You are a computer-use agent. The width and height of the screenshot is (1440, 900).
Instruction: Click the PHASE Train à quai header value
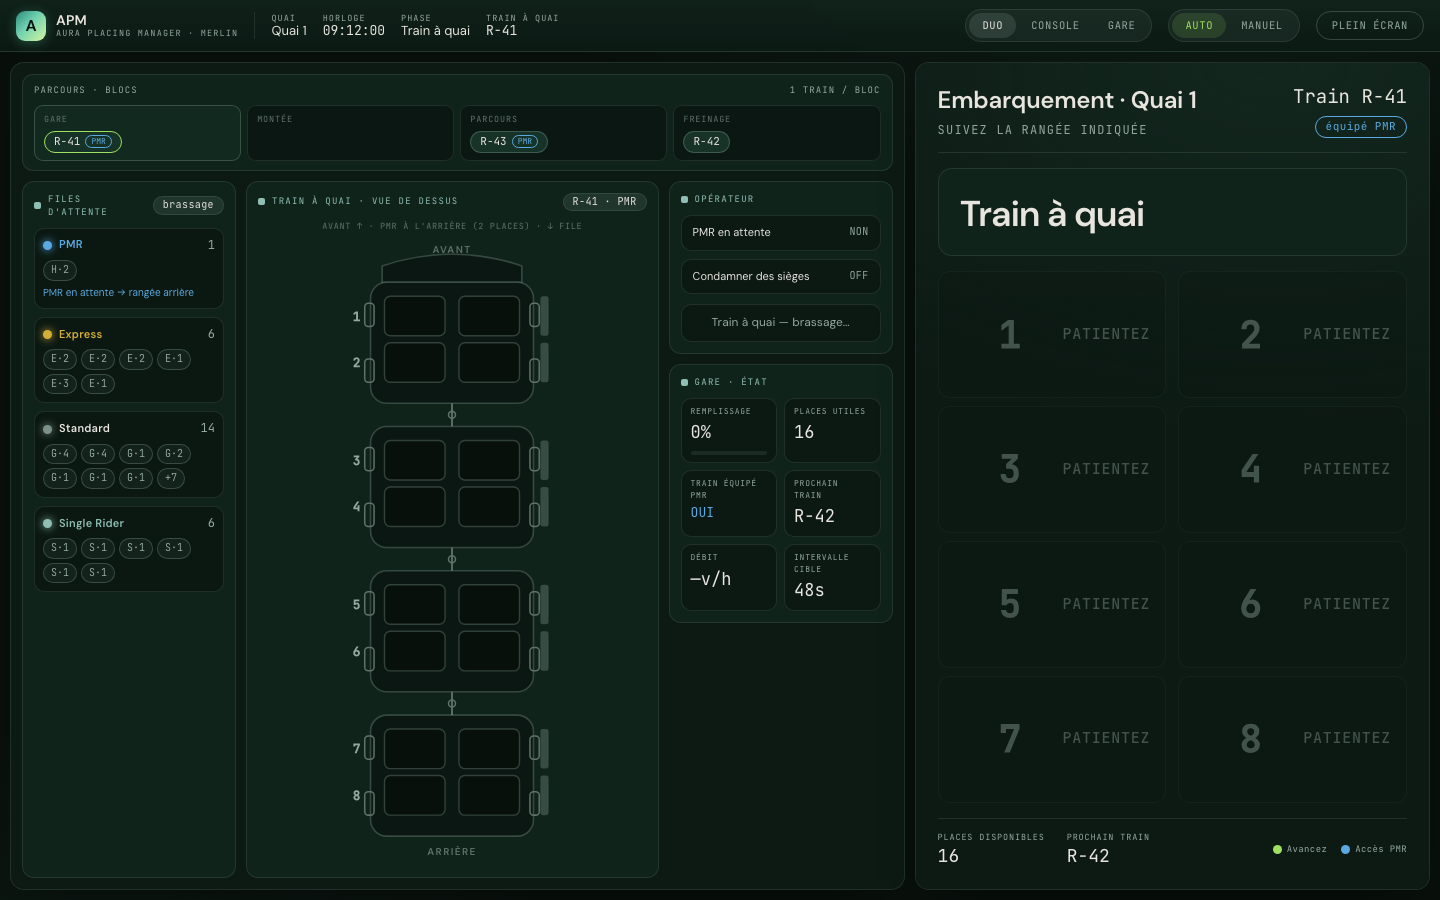435,31
